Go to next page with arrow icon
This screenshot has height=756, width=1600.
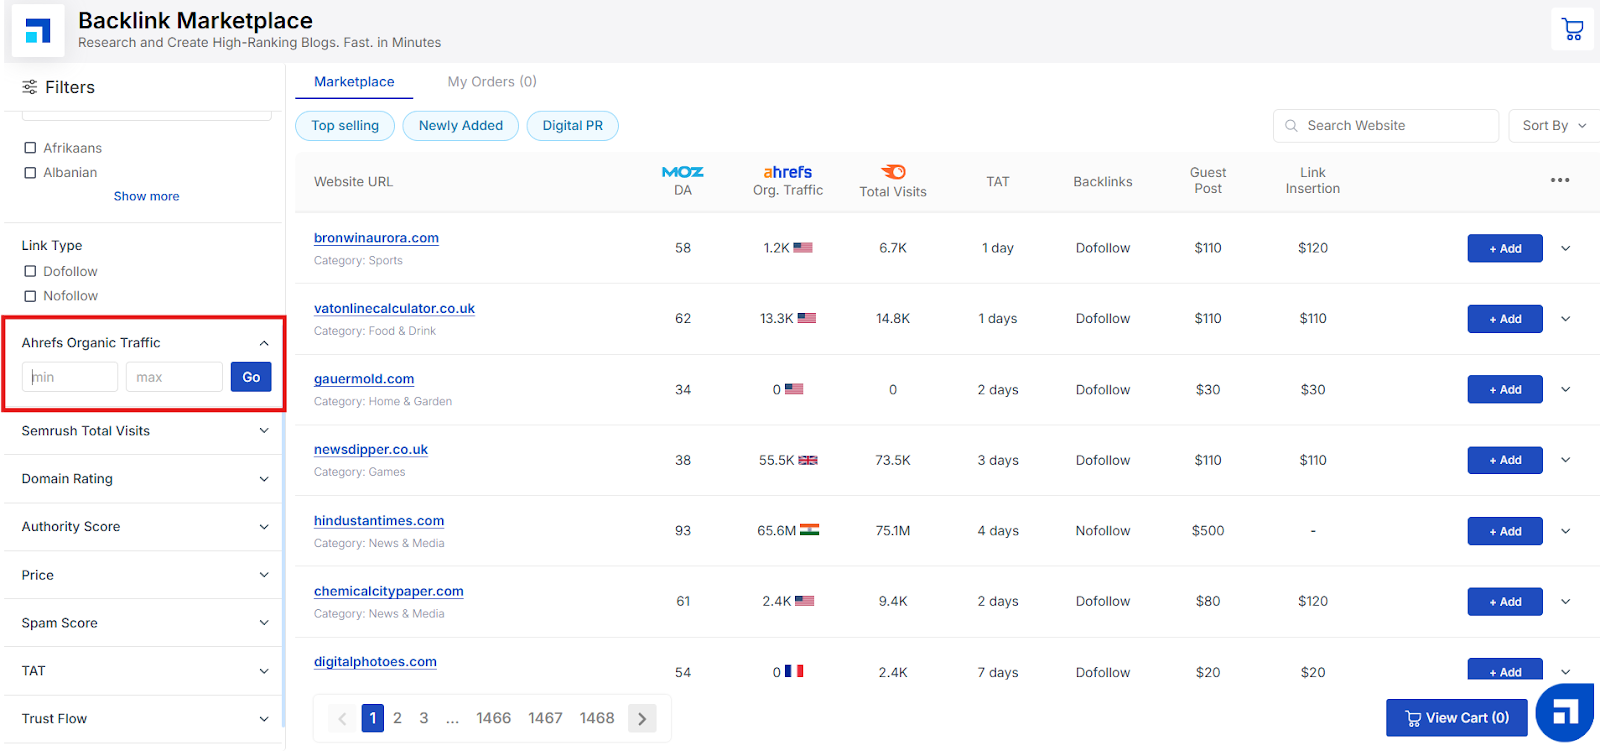[x=642, y=718]
